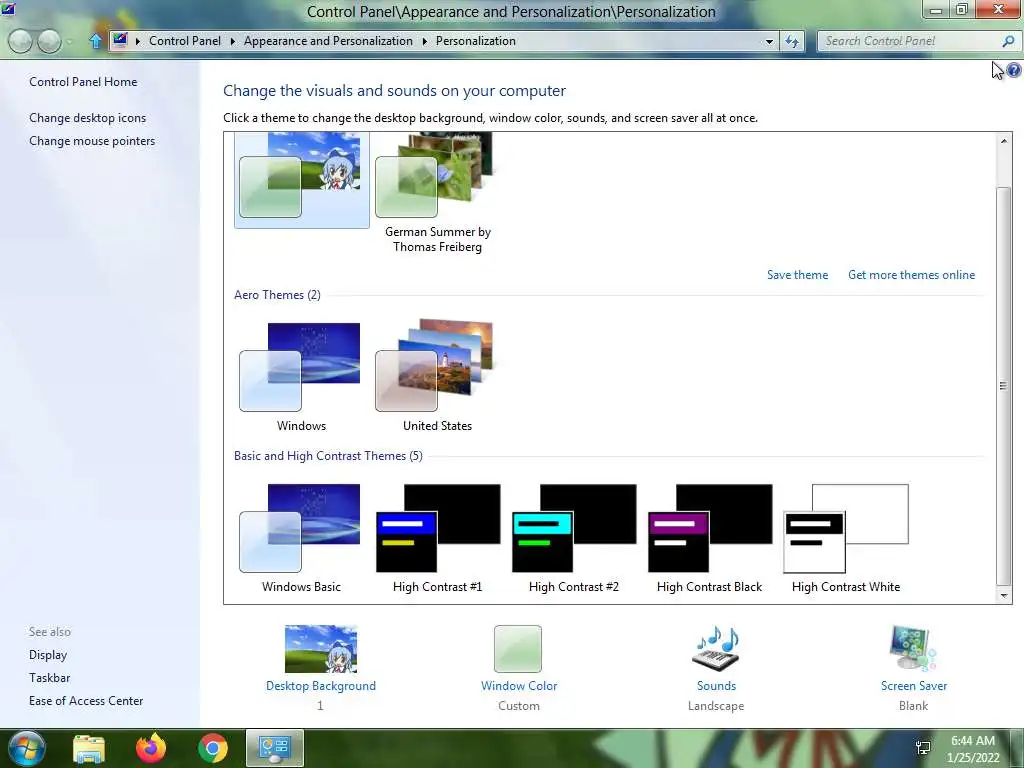Click the Help question mark icon
Image resolution: width=1024 pixels, height=768 pixels.
click(1014, 70)
